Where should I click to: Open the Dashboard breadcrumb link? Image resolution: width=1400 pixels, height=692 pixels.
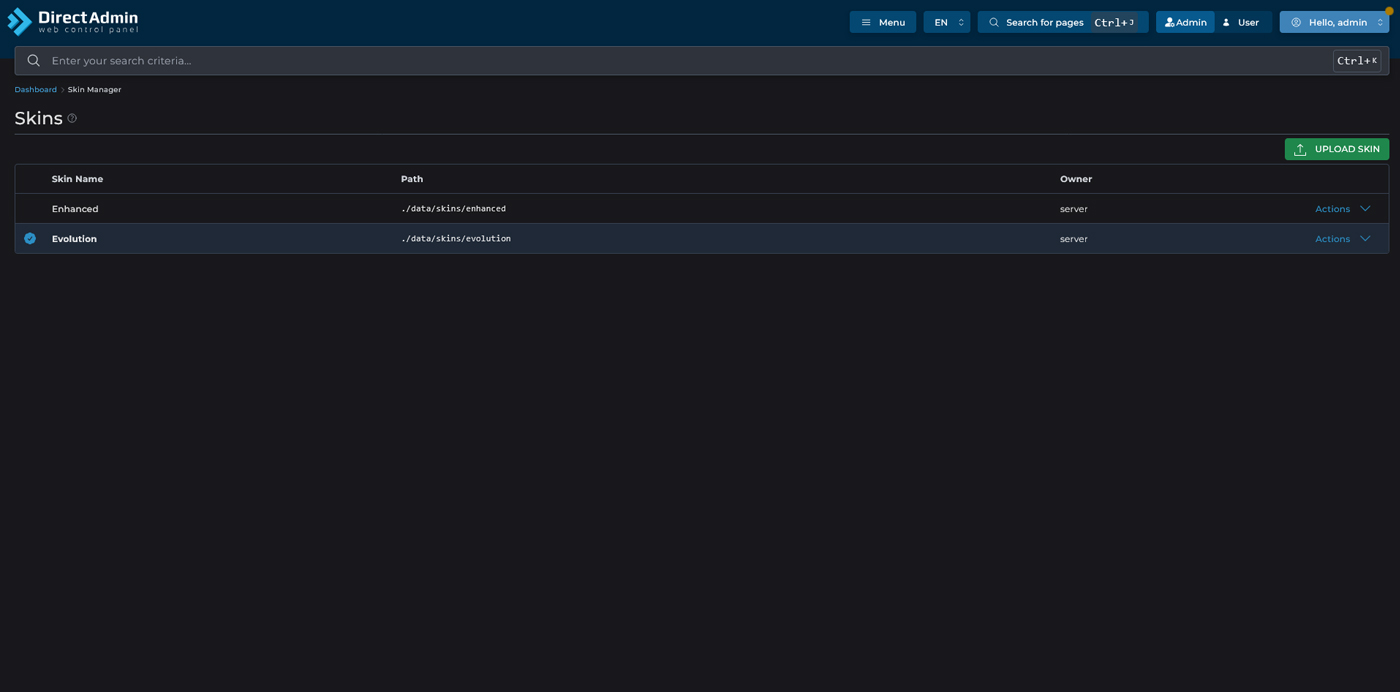click(x=35, y=89)
